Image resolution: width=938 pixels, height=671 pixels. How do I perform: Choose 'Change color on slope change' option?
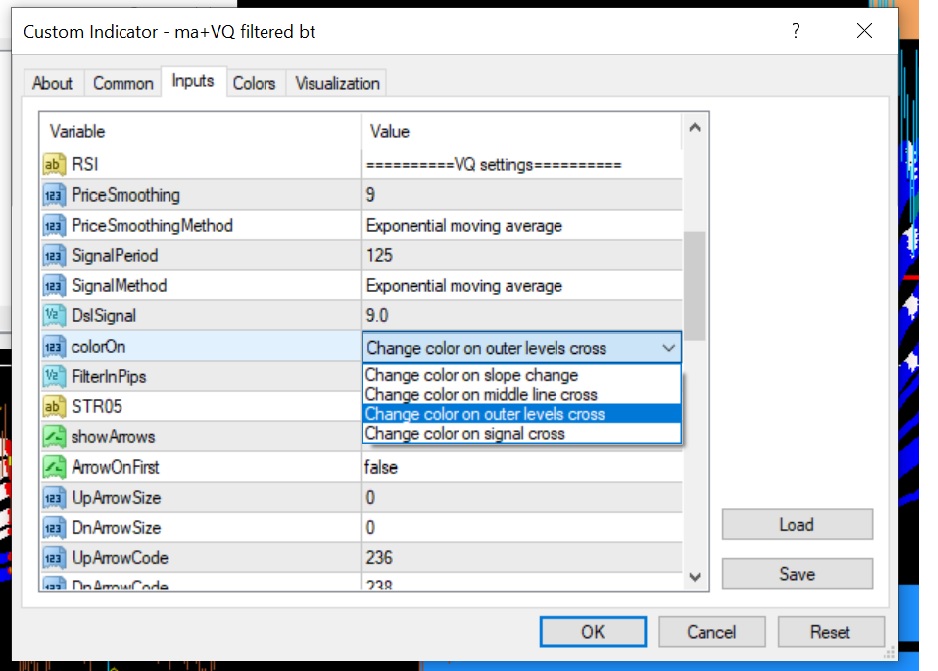[471, 376]
